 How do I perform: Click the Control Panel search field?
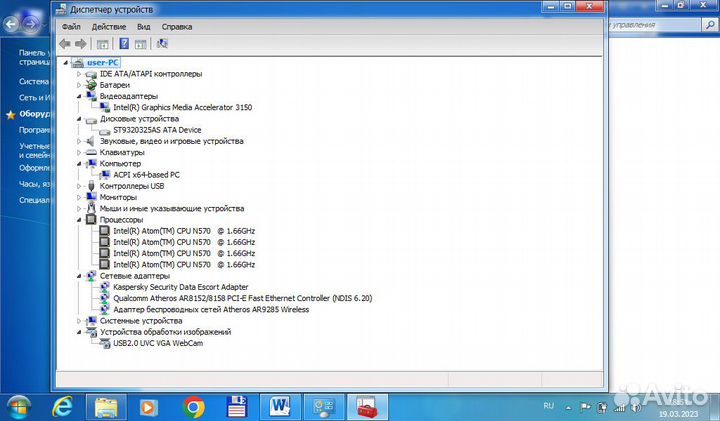tap(655, 25)
